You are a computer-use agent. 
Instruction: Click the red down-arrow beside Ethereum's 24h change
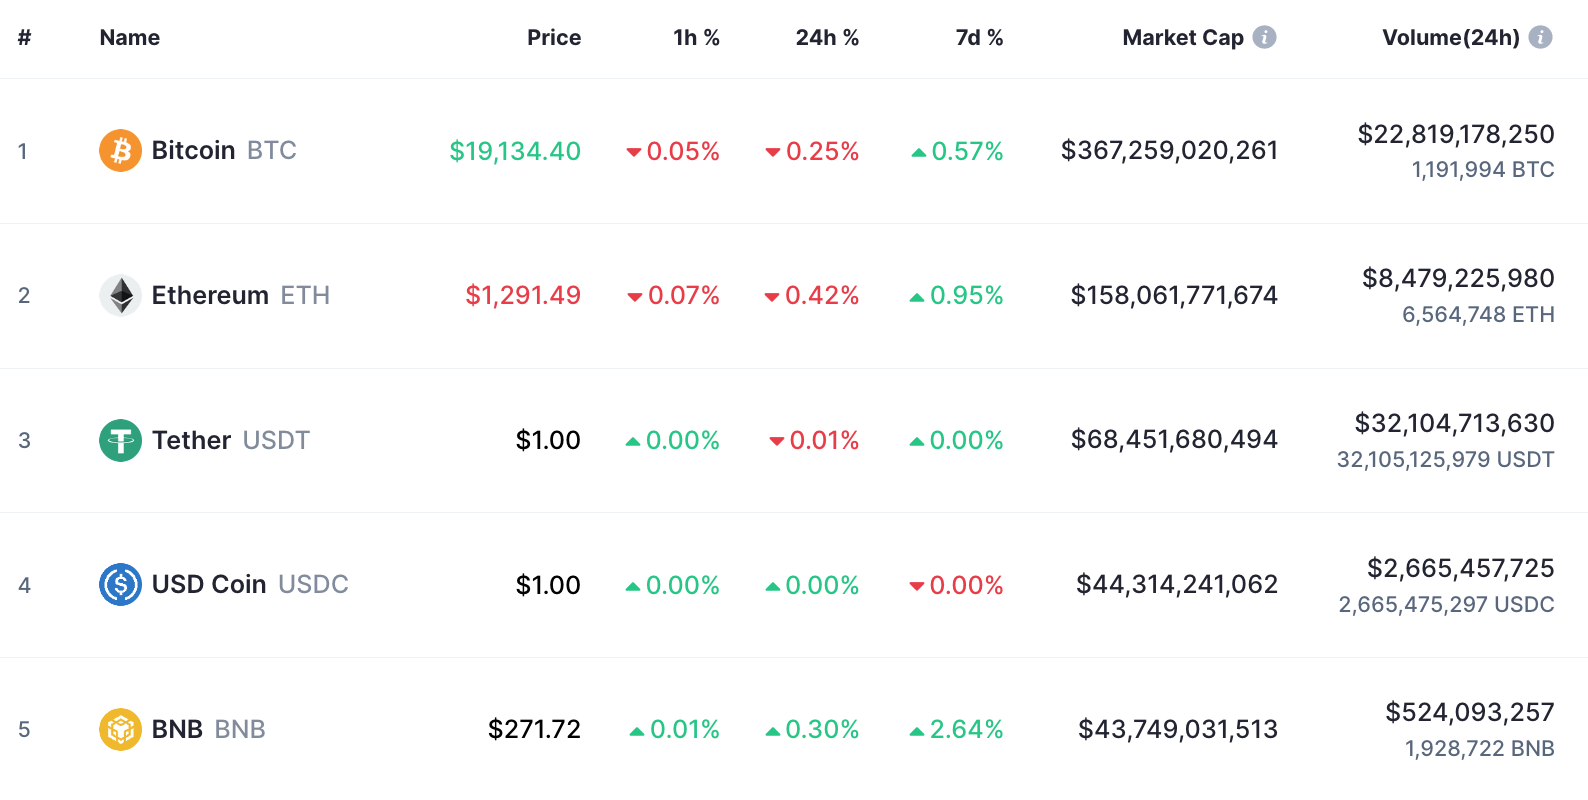click(x=771, y=296)
